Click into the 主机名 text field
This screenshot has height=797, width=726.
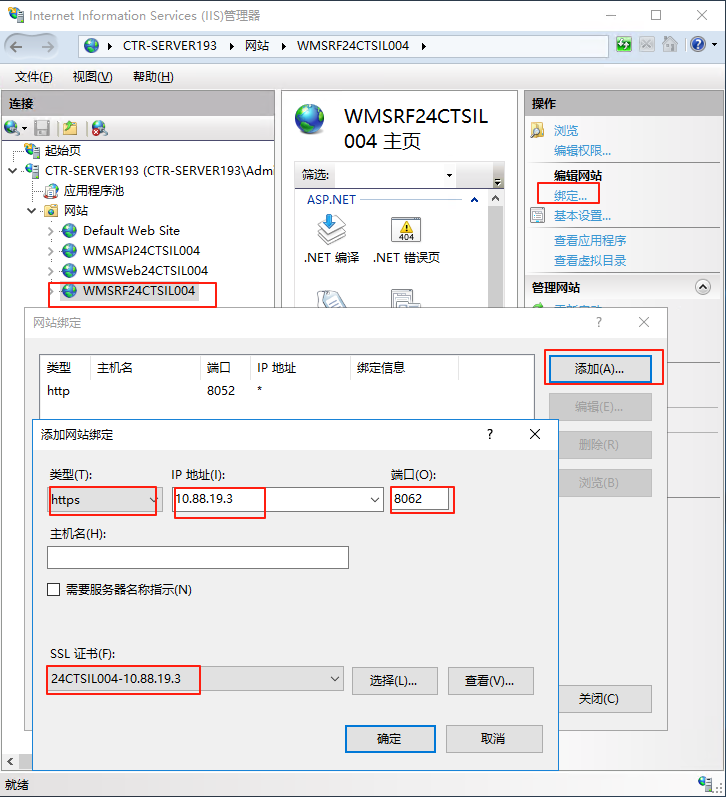pos(198,558)
